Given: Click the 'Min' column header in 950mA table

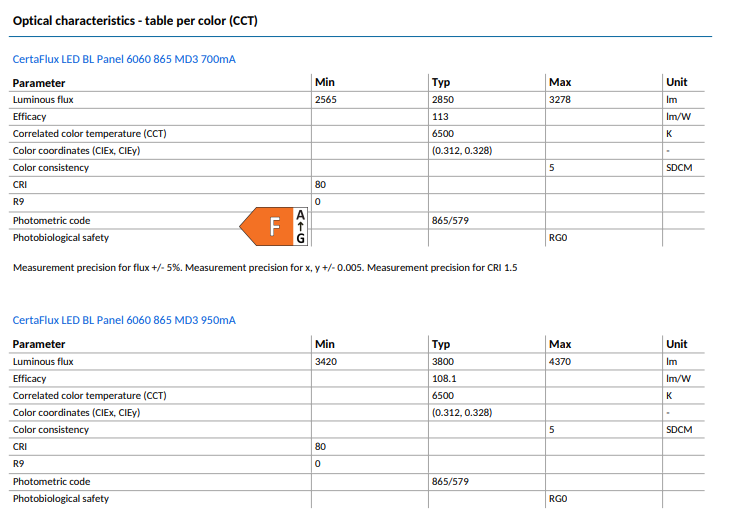Looking at the screenshot, I should coord(324,344).
